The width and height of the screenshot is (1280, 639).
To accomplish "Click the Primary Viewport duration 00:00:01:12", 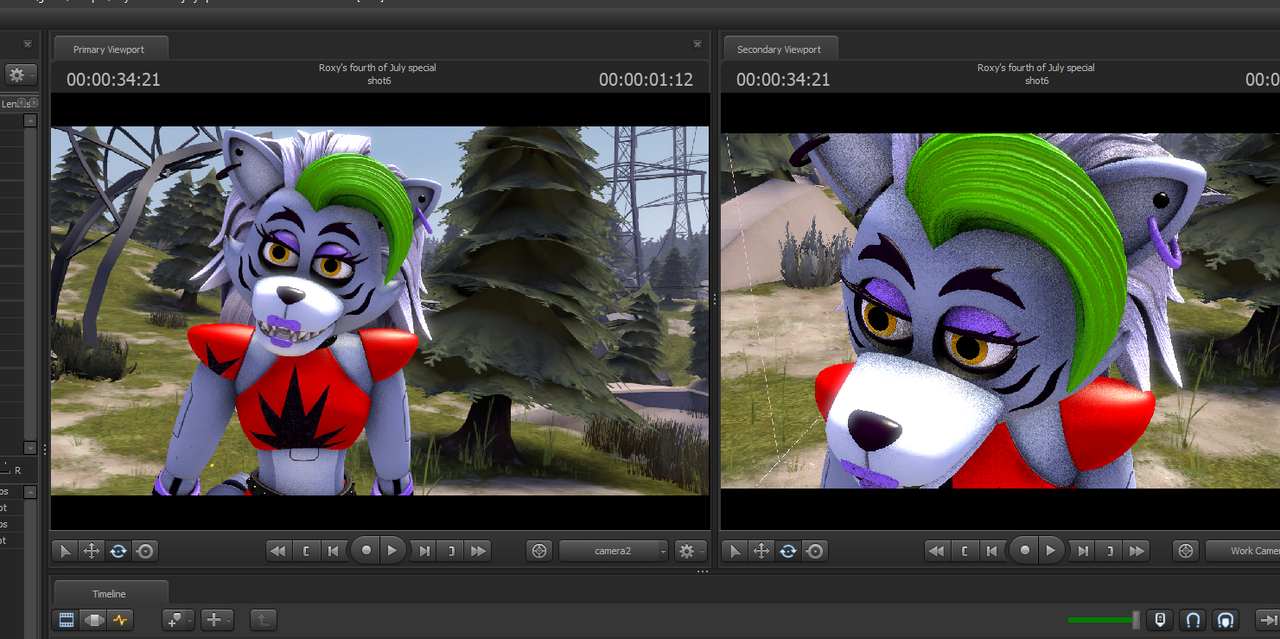I will point(646,80).
